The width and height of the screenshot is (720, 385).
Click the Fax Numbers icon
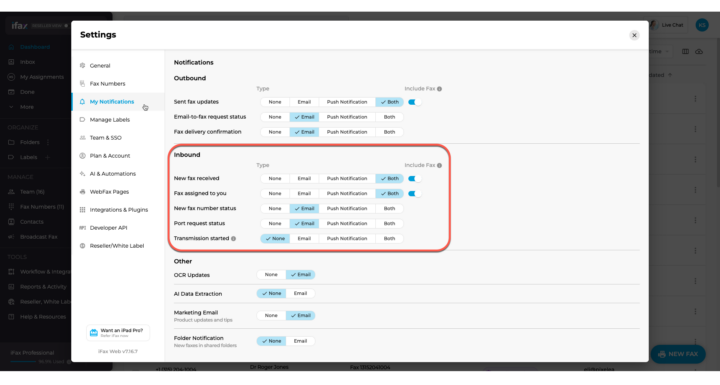(83, 84)
